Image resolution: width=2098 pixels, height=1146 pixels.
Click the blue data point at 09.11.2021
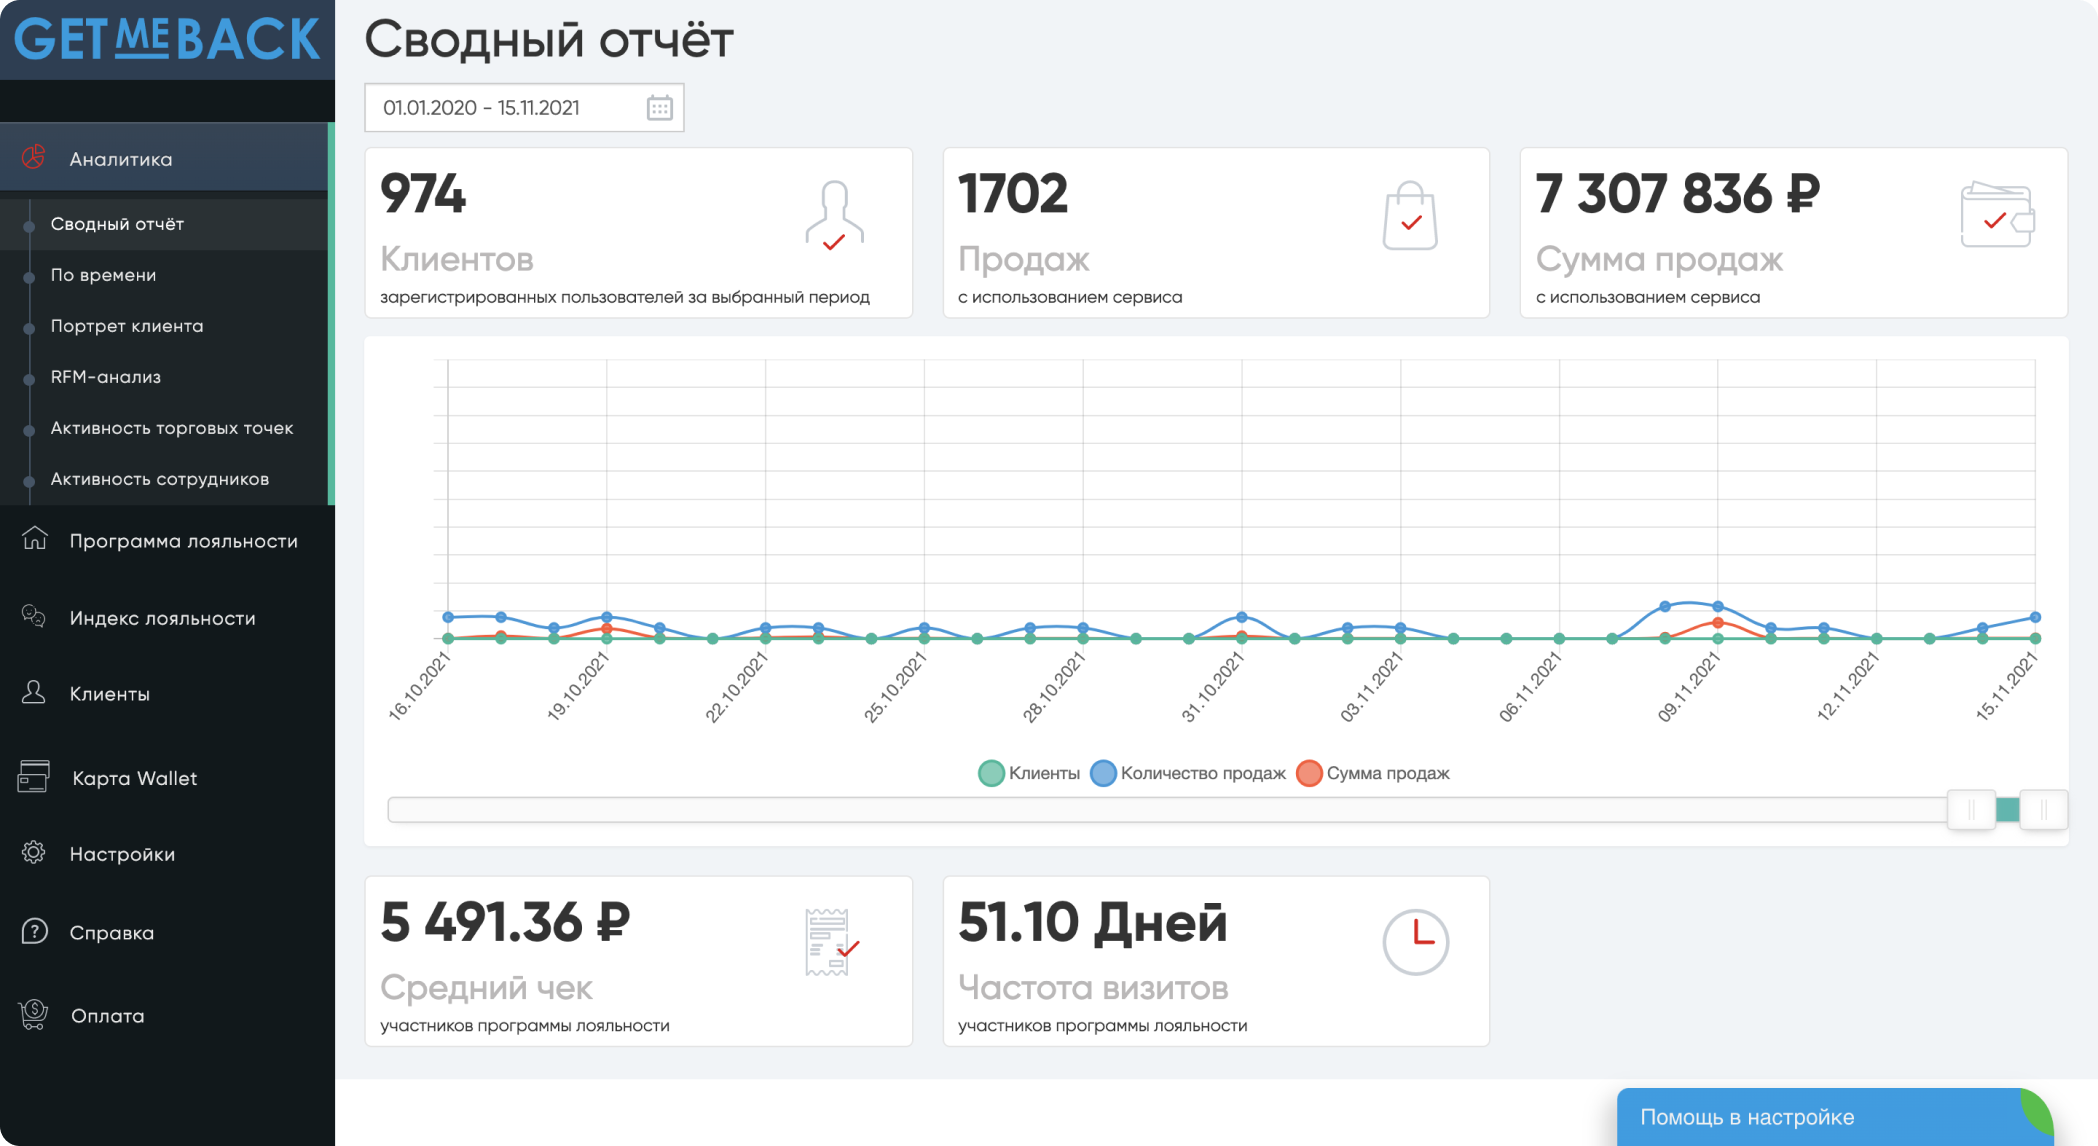click(x=1718, y=606)
